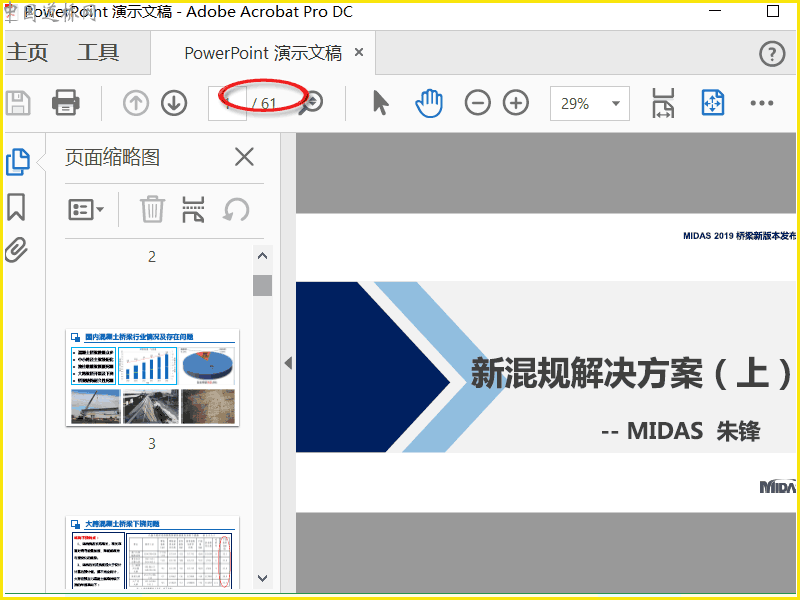Viewport: 800px width, 600px height.
Task: Close the 页面缩略图 panel
Action: click(x=244, y=157)
